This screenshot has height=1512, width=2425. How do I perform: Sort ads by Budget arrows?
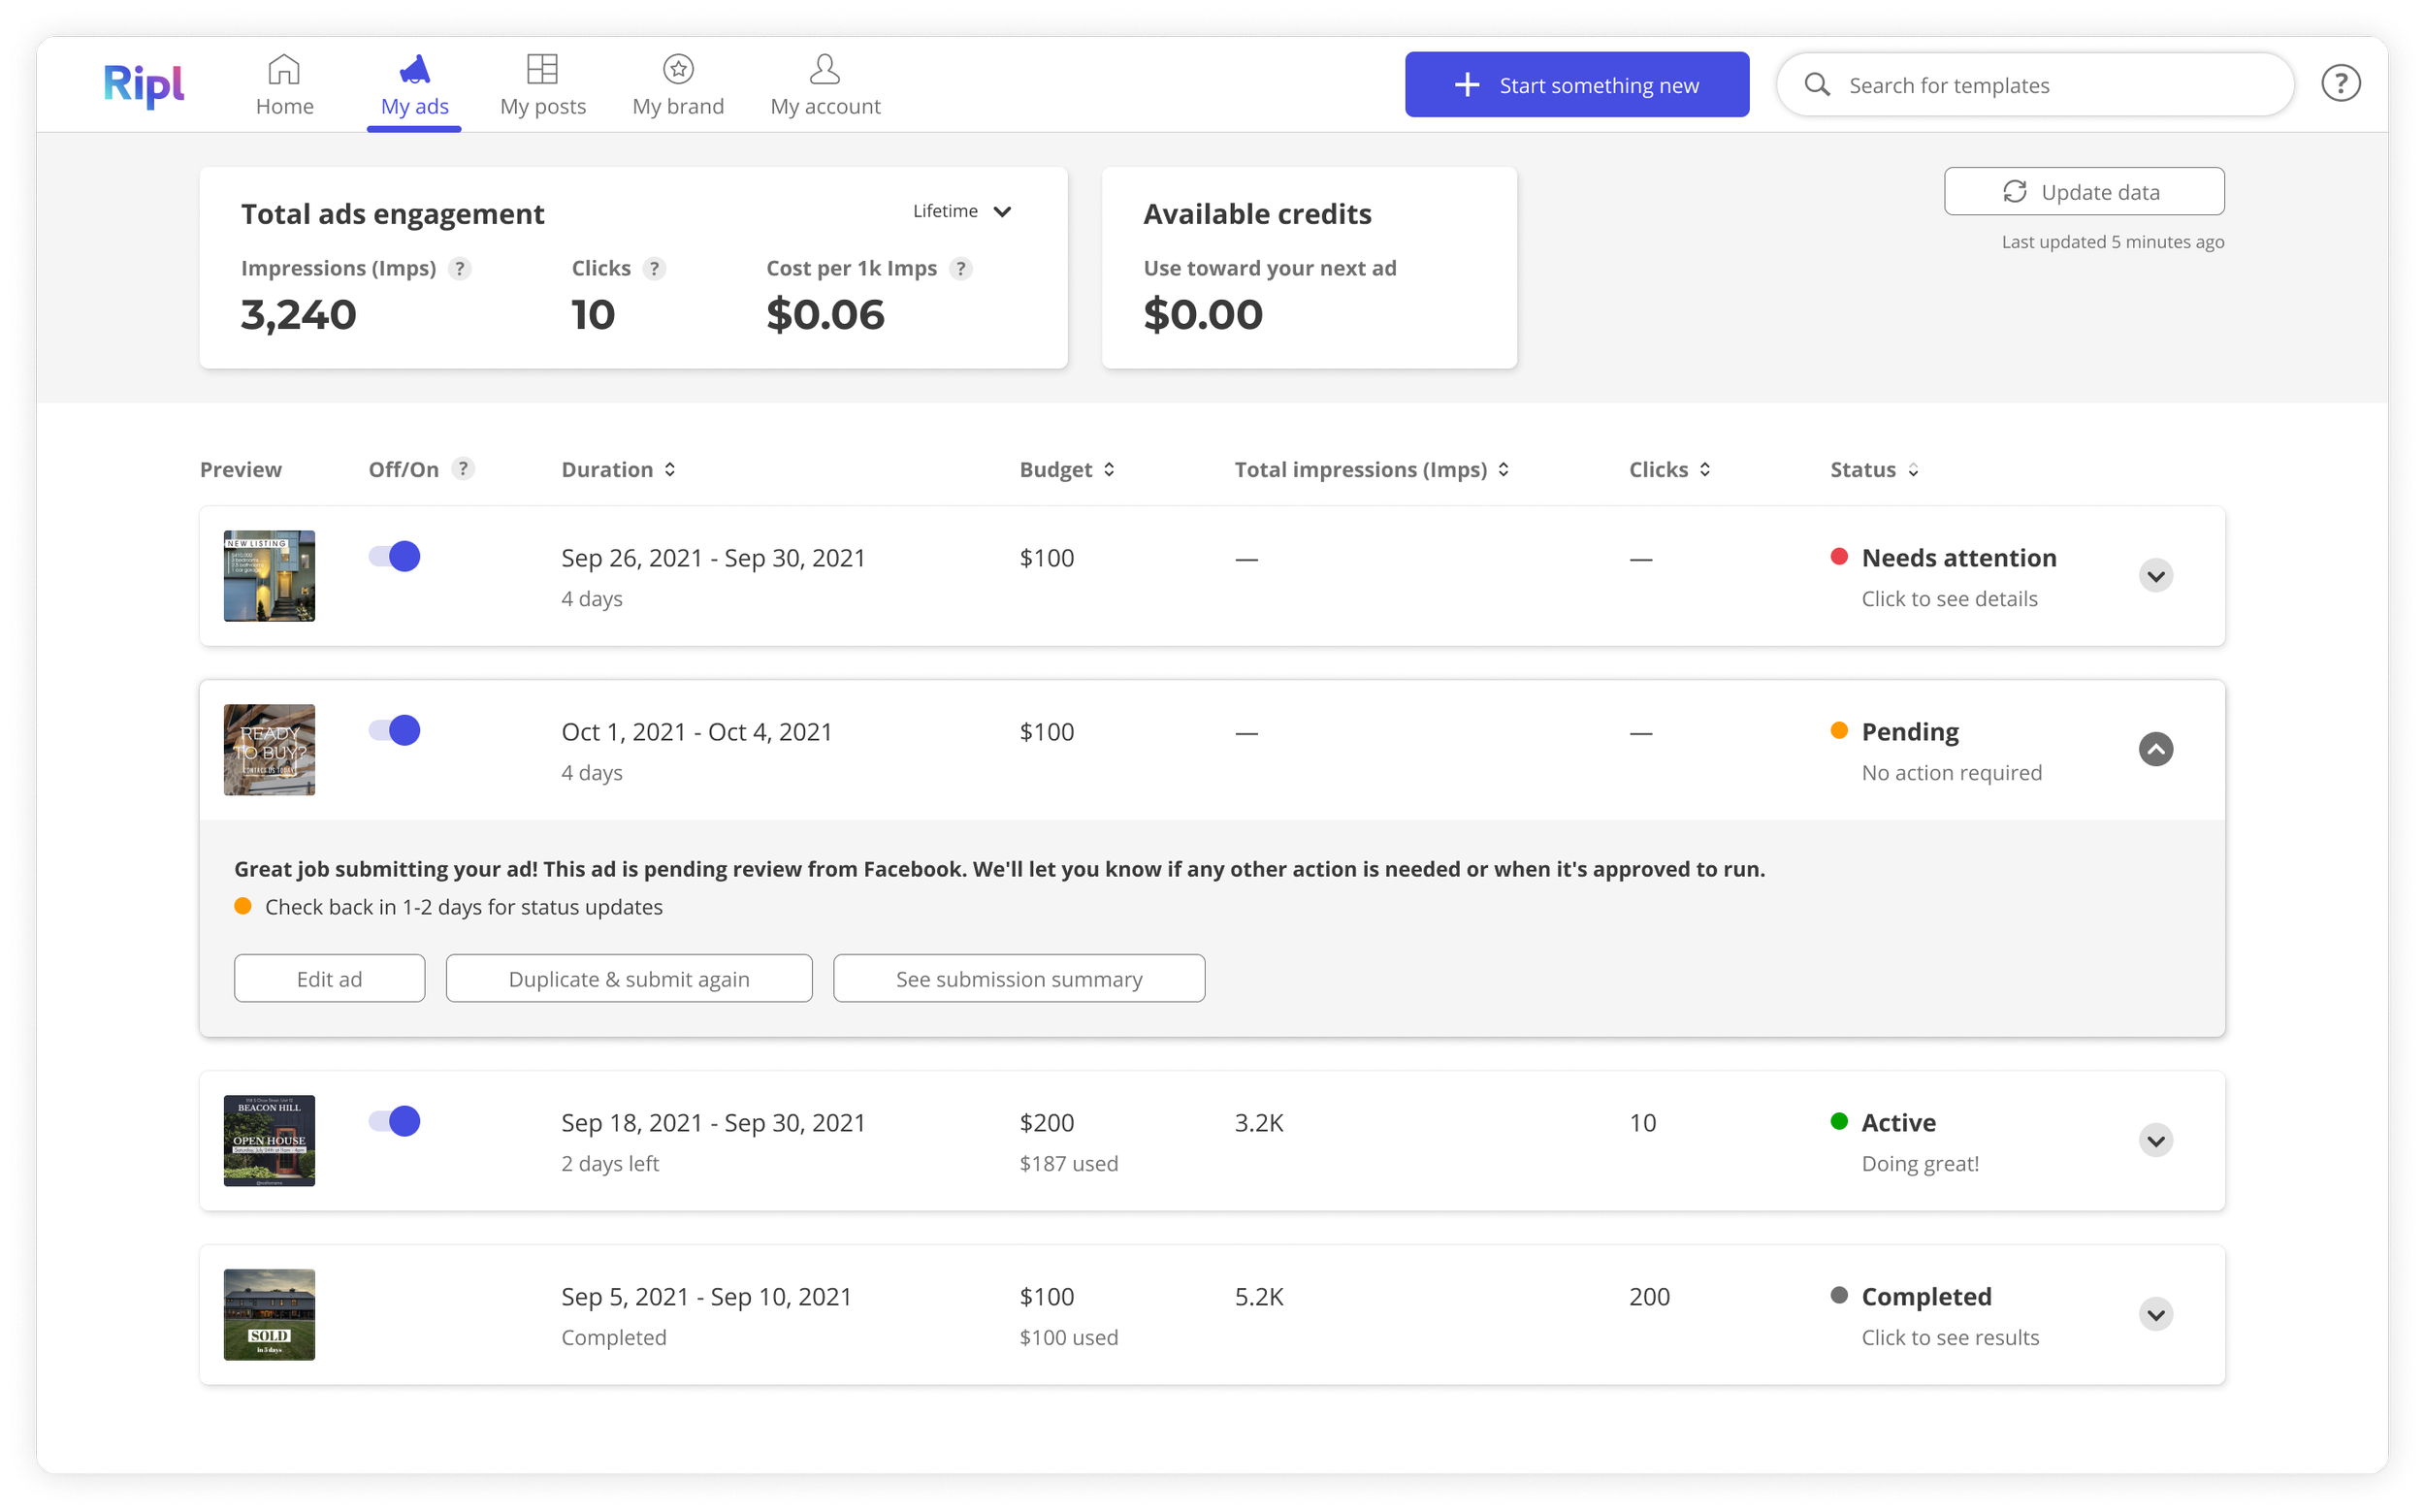point(1109,470)
